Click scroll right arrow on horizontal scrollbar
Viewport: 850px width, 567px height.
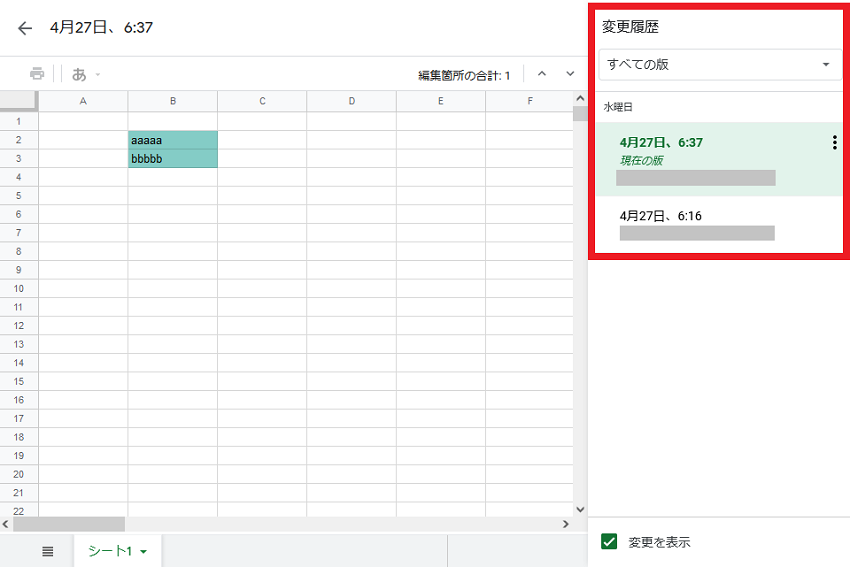click(565, 524)
